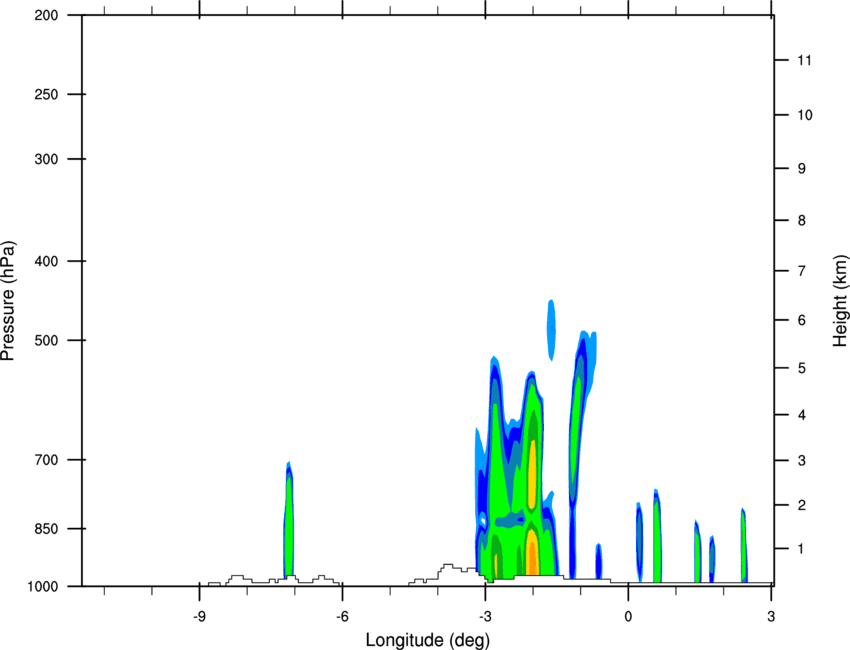Click the 250 pressure tick label
Screen dimensions: 850x650
pos(46,94)
